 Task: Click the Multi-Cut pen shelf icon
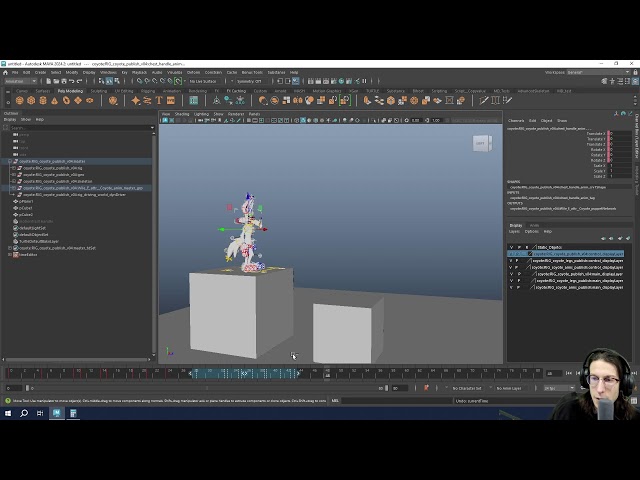[x=484, y=100]
